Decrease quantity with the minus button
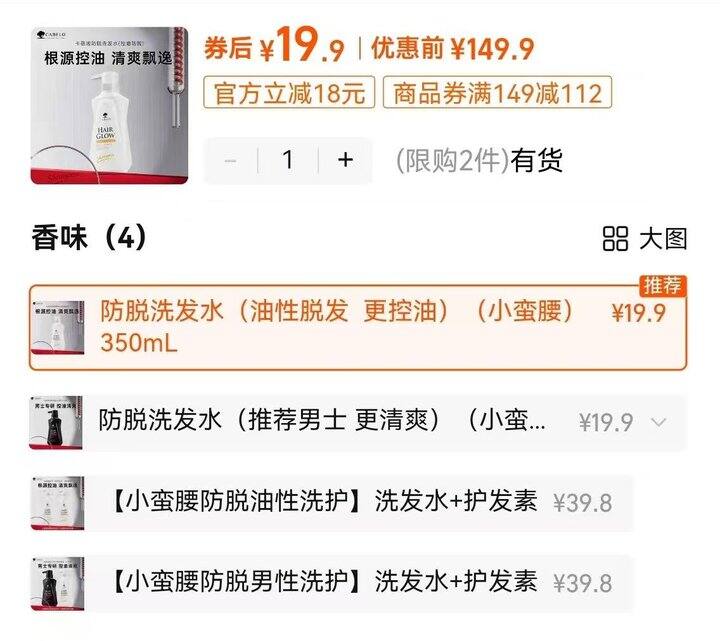 [231, 160]
